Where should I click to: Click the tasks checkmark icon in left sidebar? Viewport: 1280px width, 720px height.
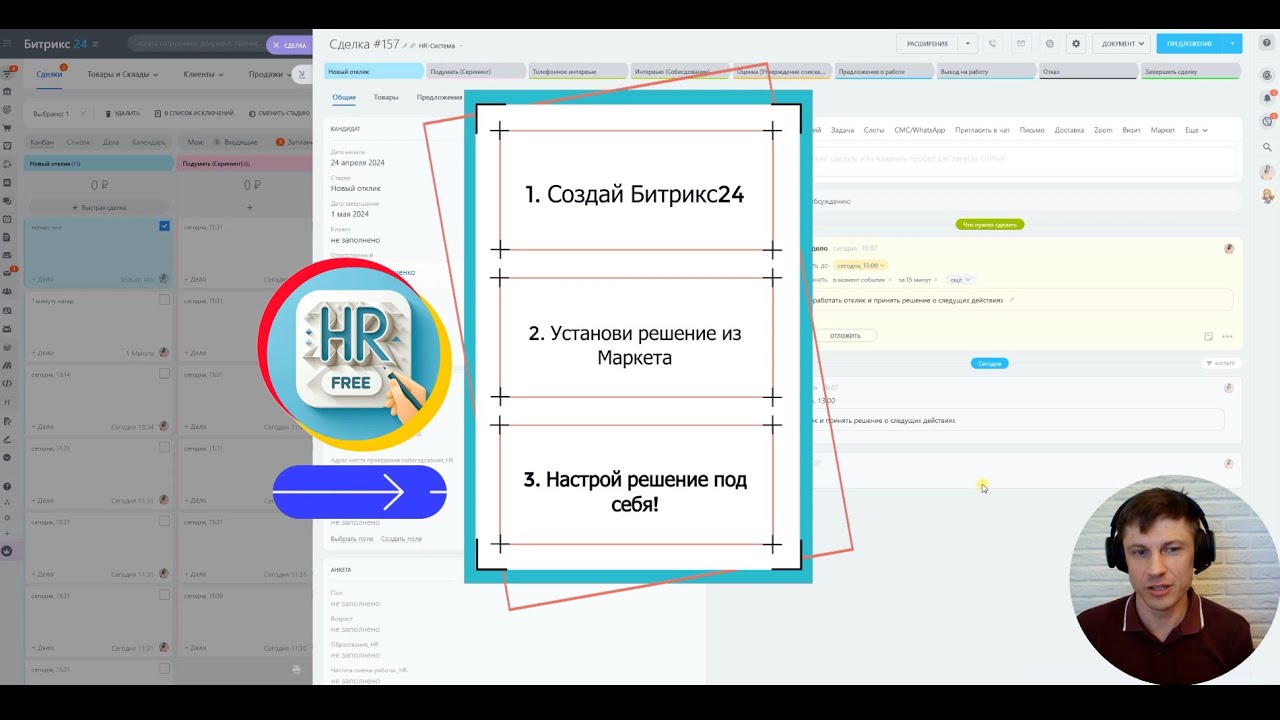[x=7, y=146]
